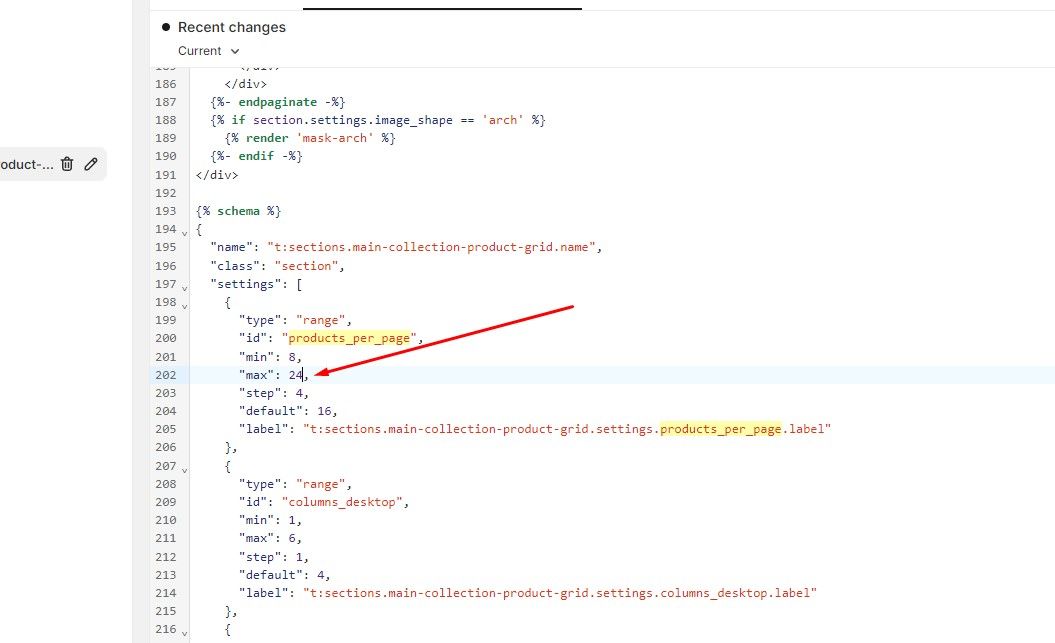The height and width of the screenshot is (643, 1055).
Task: Collapse the object fold at line 207
Action: pyautogui.click(x=184, y=469)
